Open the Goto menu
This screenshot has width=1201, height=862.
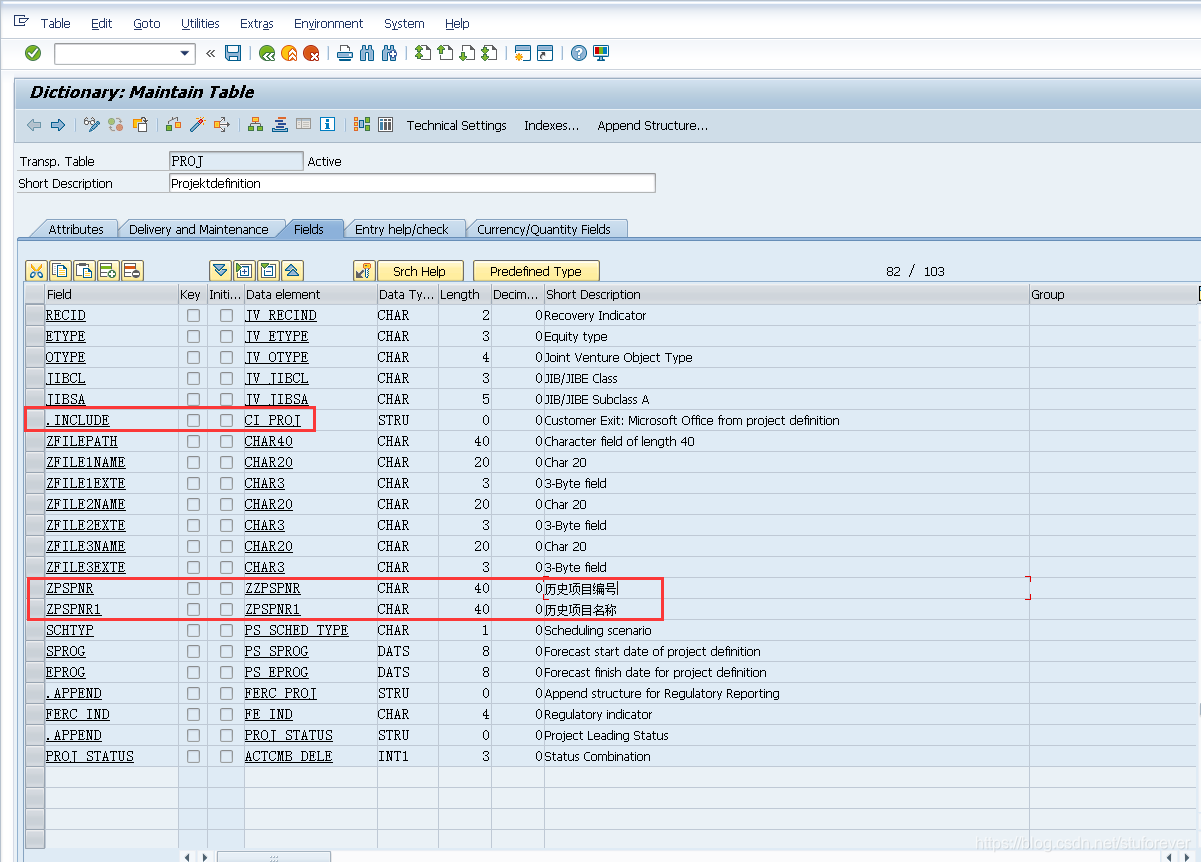coord(147,23)
